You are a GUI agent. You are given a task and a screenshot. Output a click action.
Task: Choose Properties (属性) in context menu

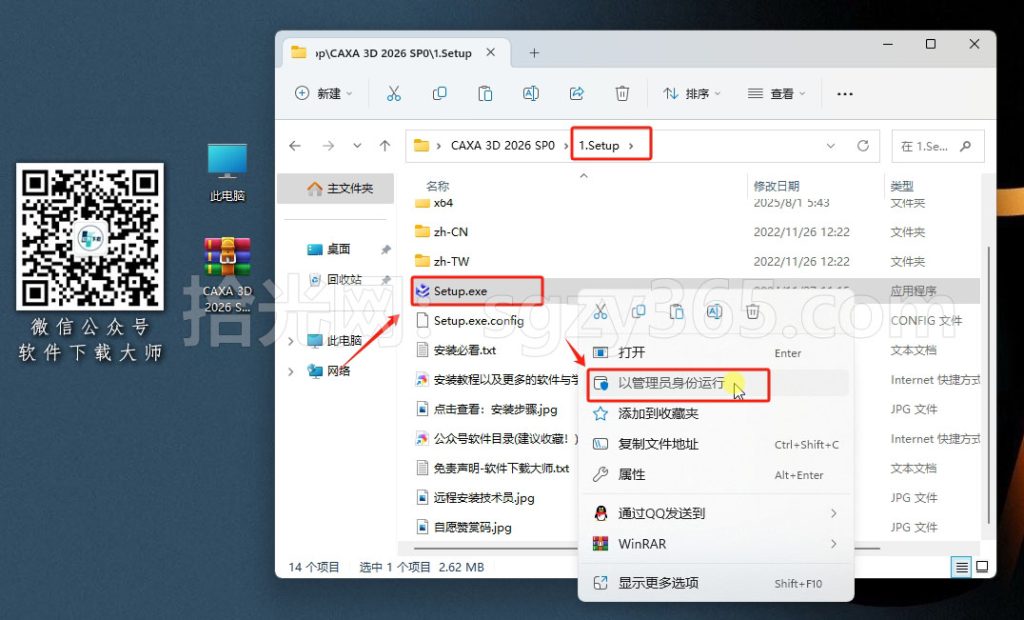click(716, 474)
